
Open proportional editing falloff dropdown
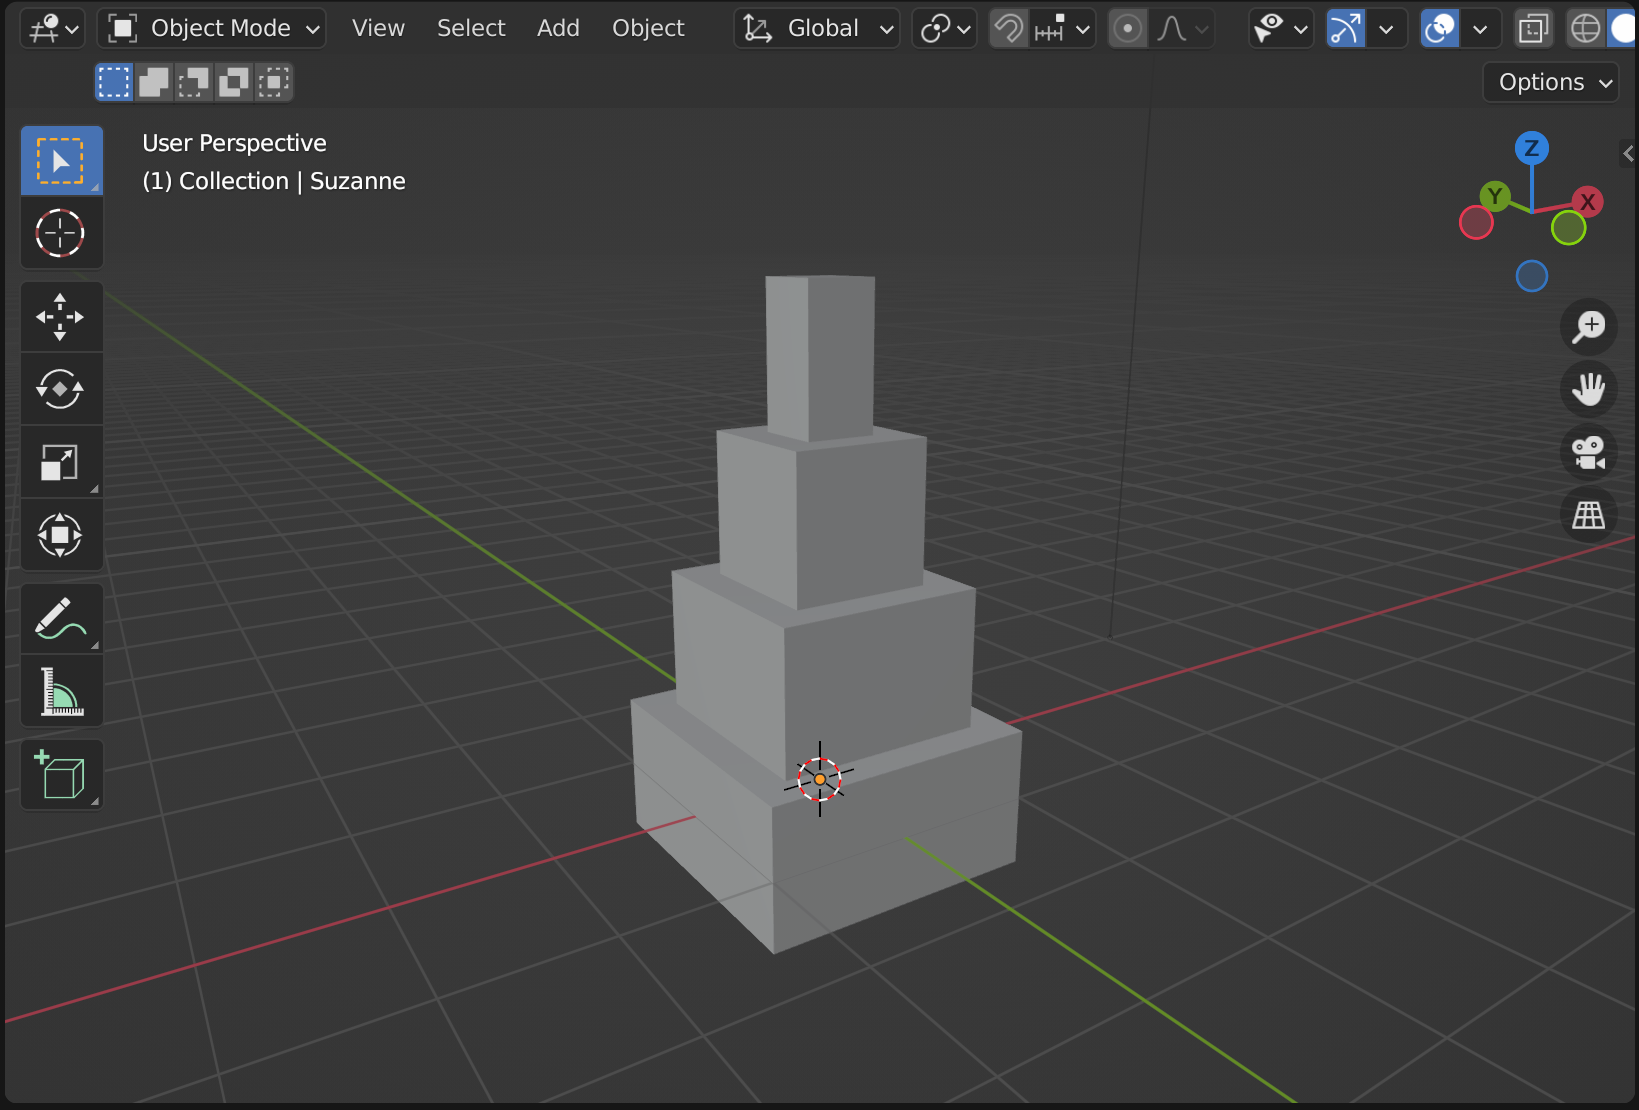pos(1182,29)
